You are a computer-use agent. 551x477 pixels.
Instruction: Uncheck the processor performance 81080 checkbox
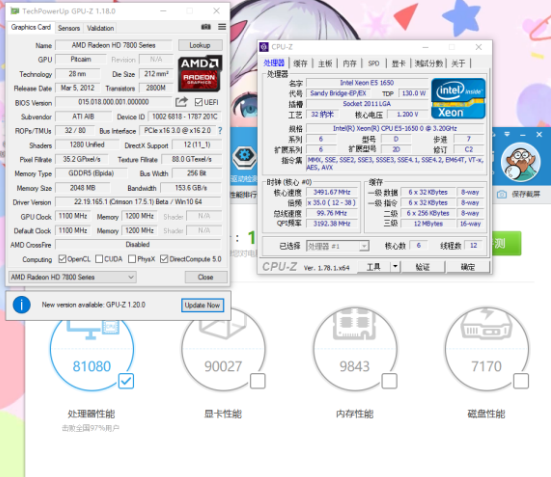[126, 381]
